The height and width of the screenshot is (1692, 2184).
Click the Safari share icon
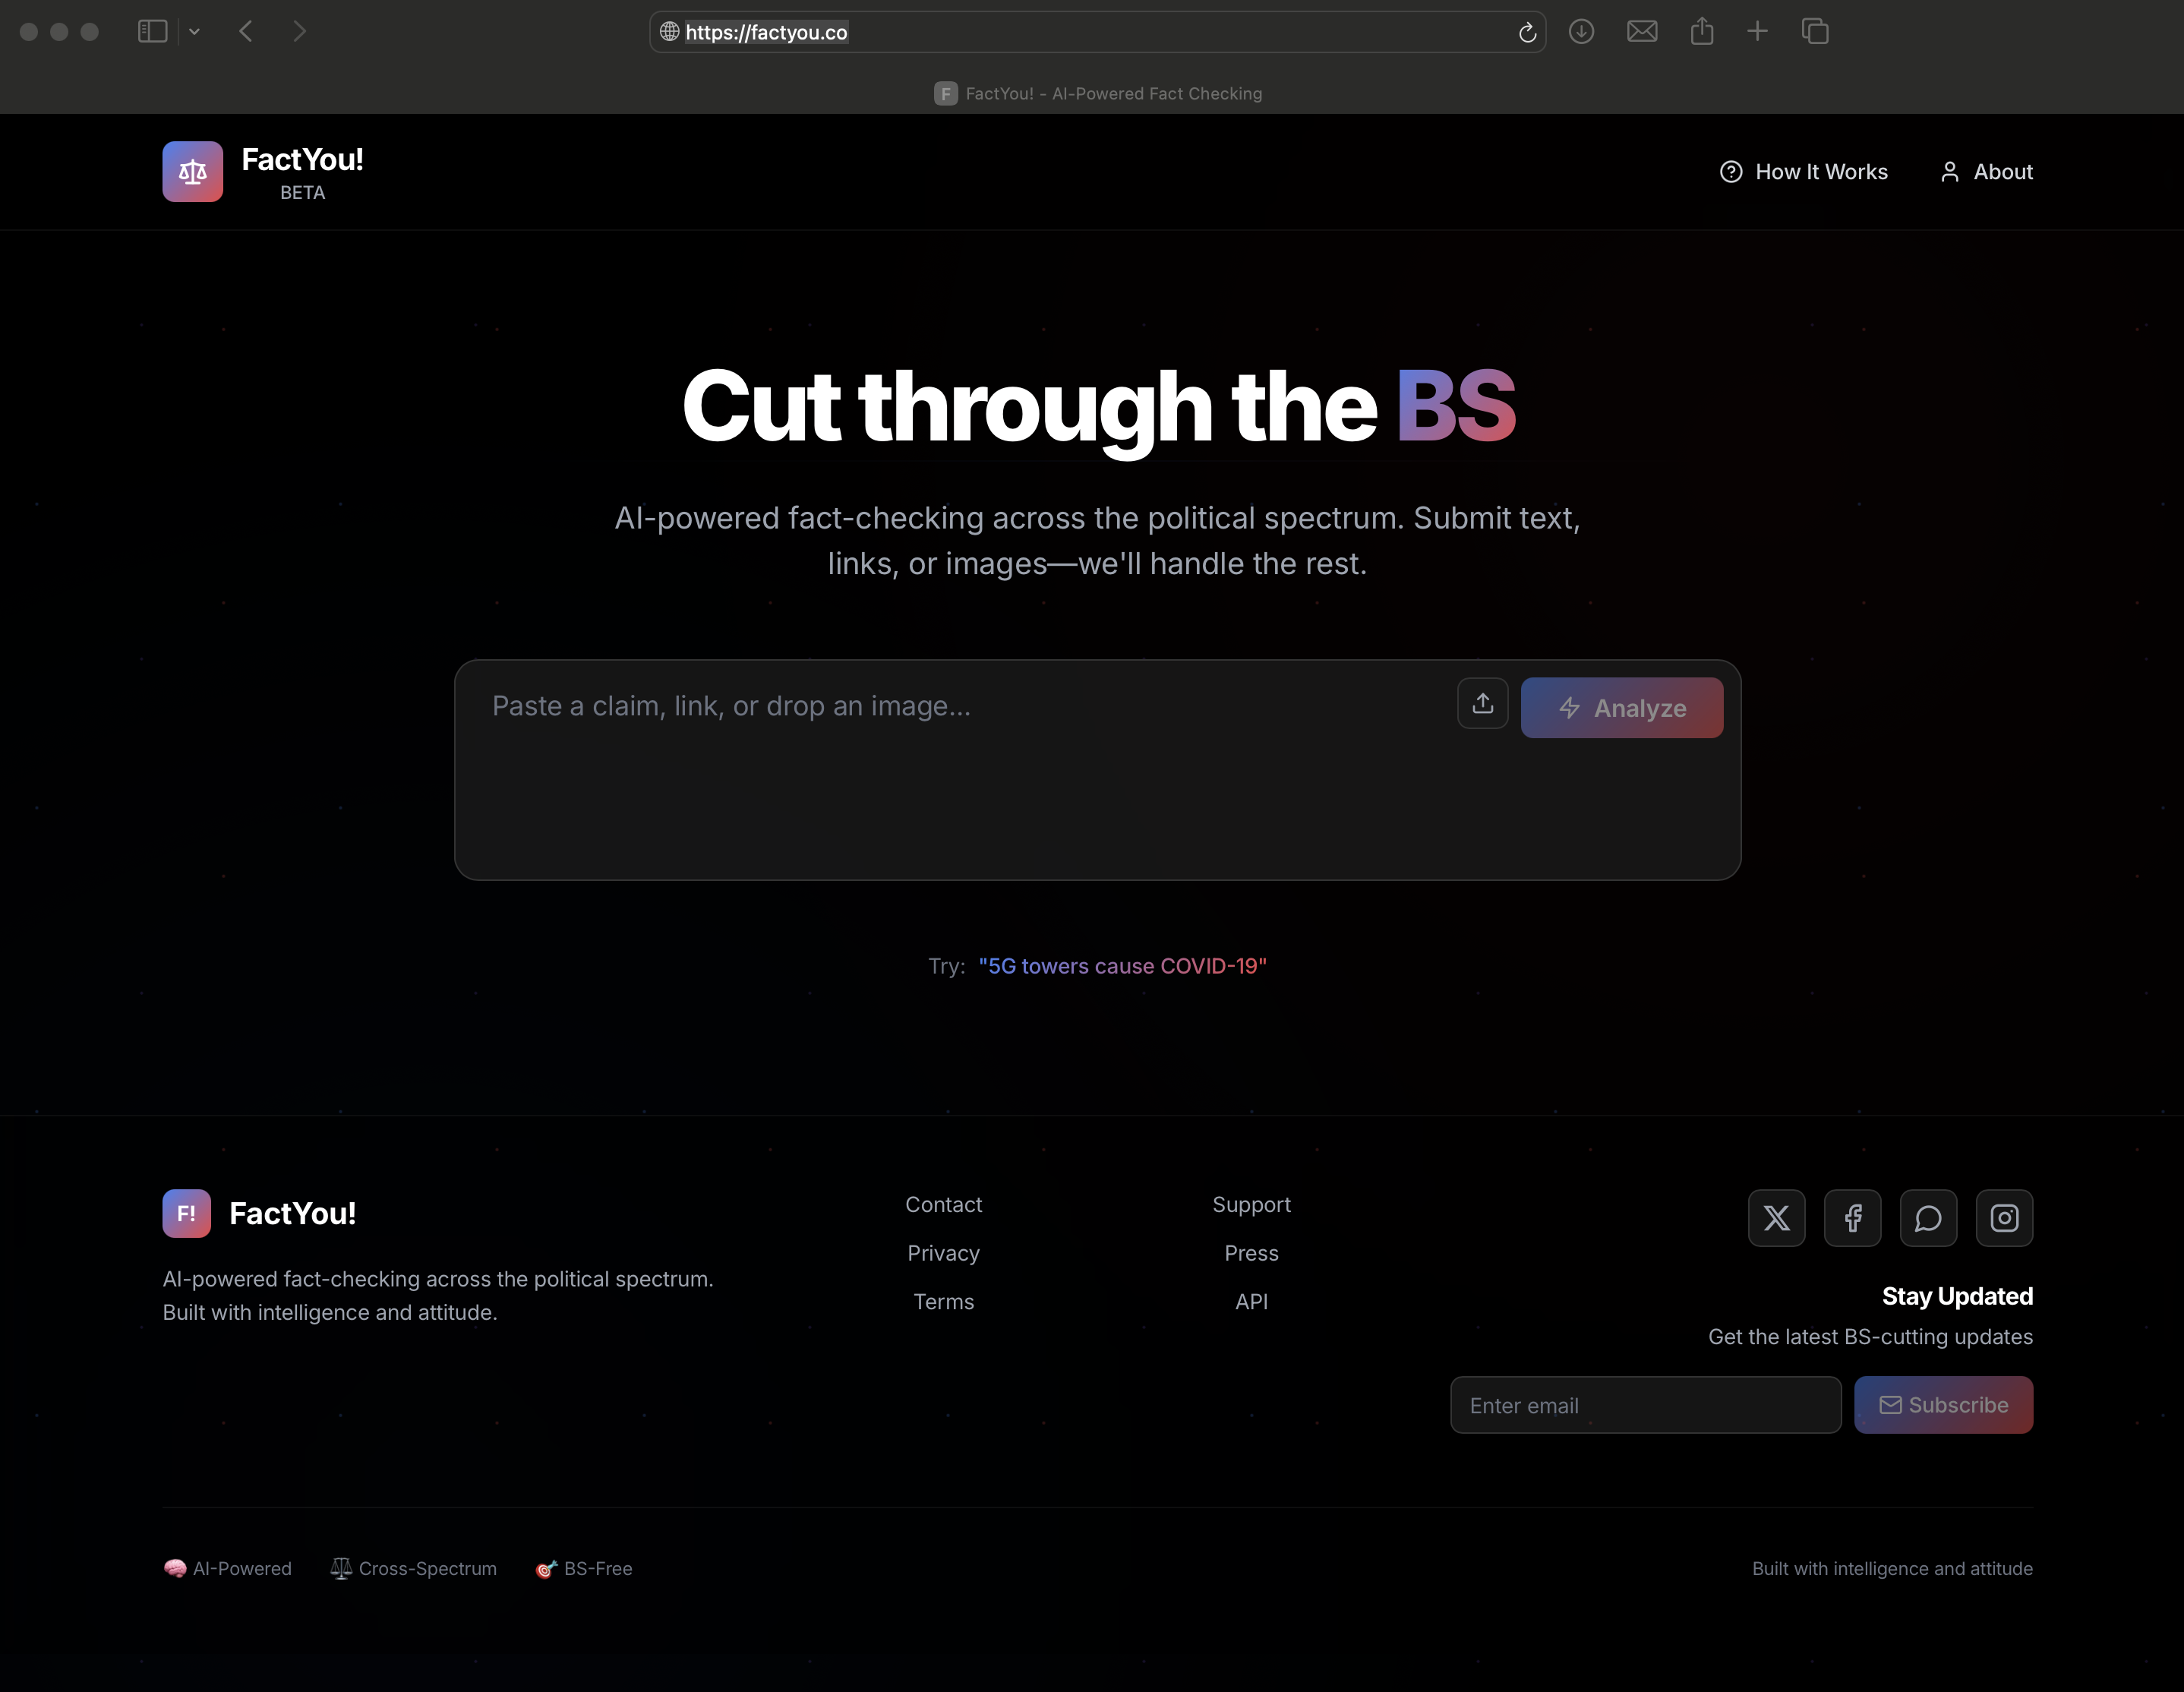[1702, 31]
